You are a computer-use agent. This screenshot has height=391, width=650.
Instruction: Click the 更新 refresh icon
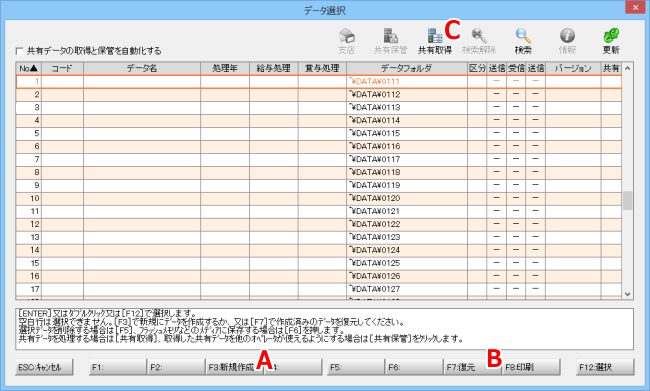coord(611,41)
